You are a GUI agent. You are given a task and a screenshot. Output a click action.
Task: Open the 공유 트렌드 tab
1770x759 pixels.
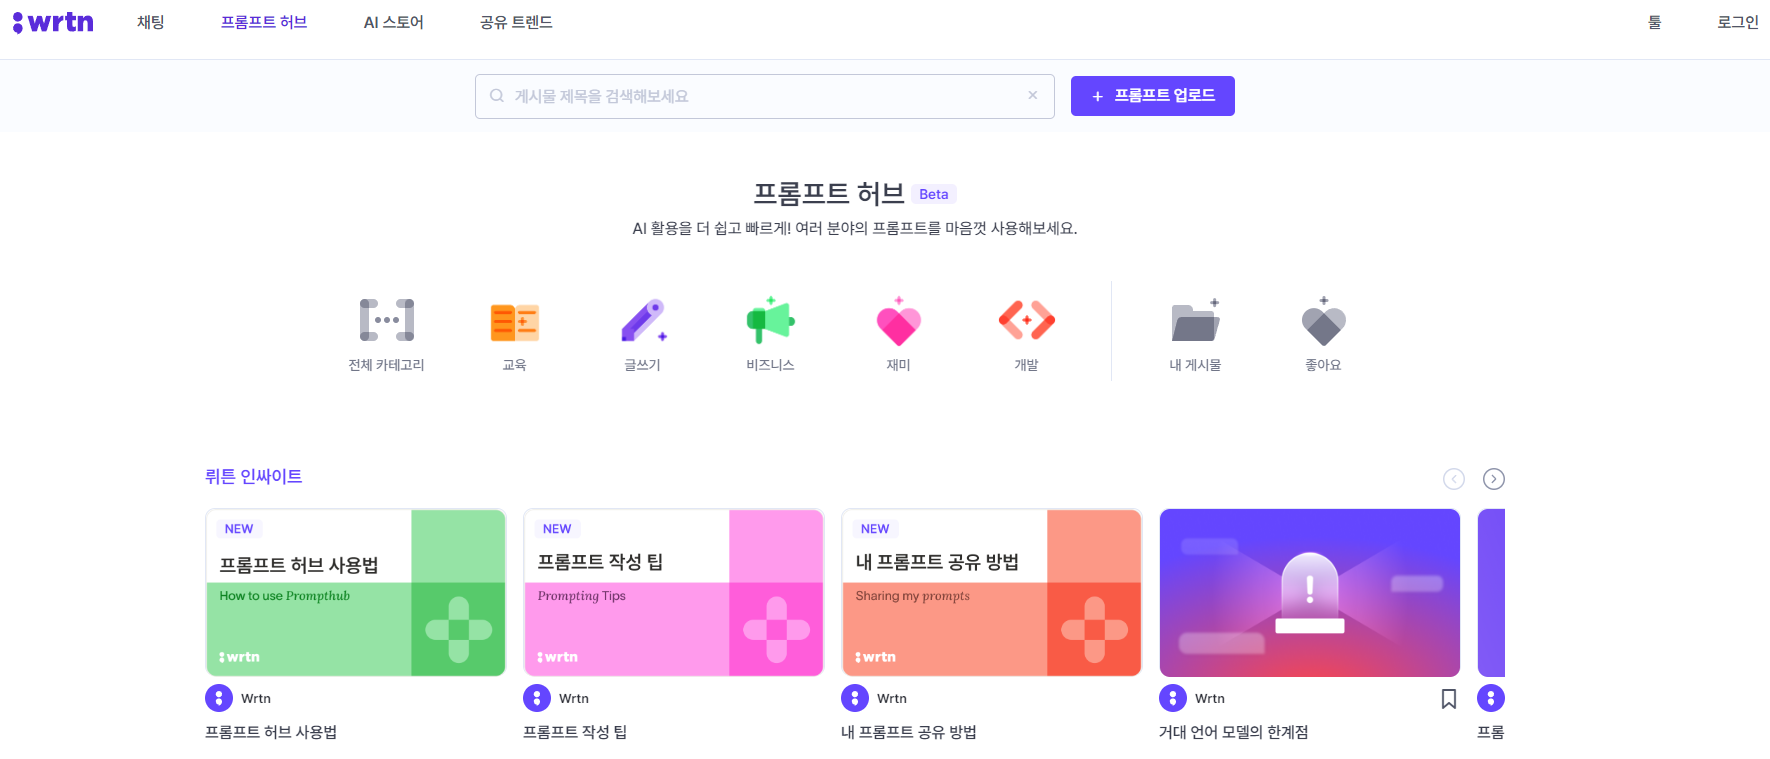[x=516, y=22]
